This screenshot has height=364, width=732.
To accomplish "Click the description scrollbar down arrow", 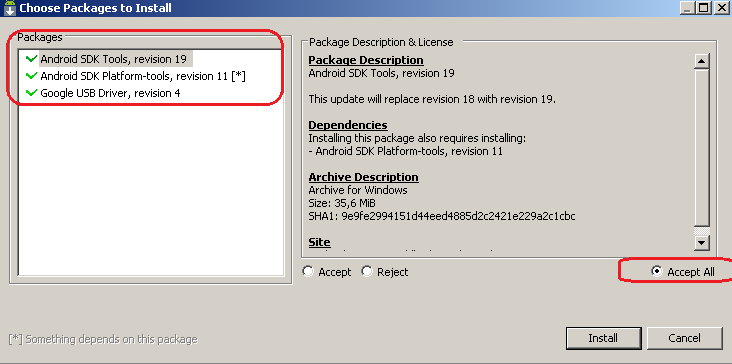I will [702, 243].
